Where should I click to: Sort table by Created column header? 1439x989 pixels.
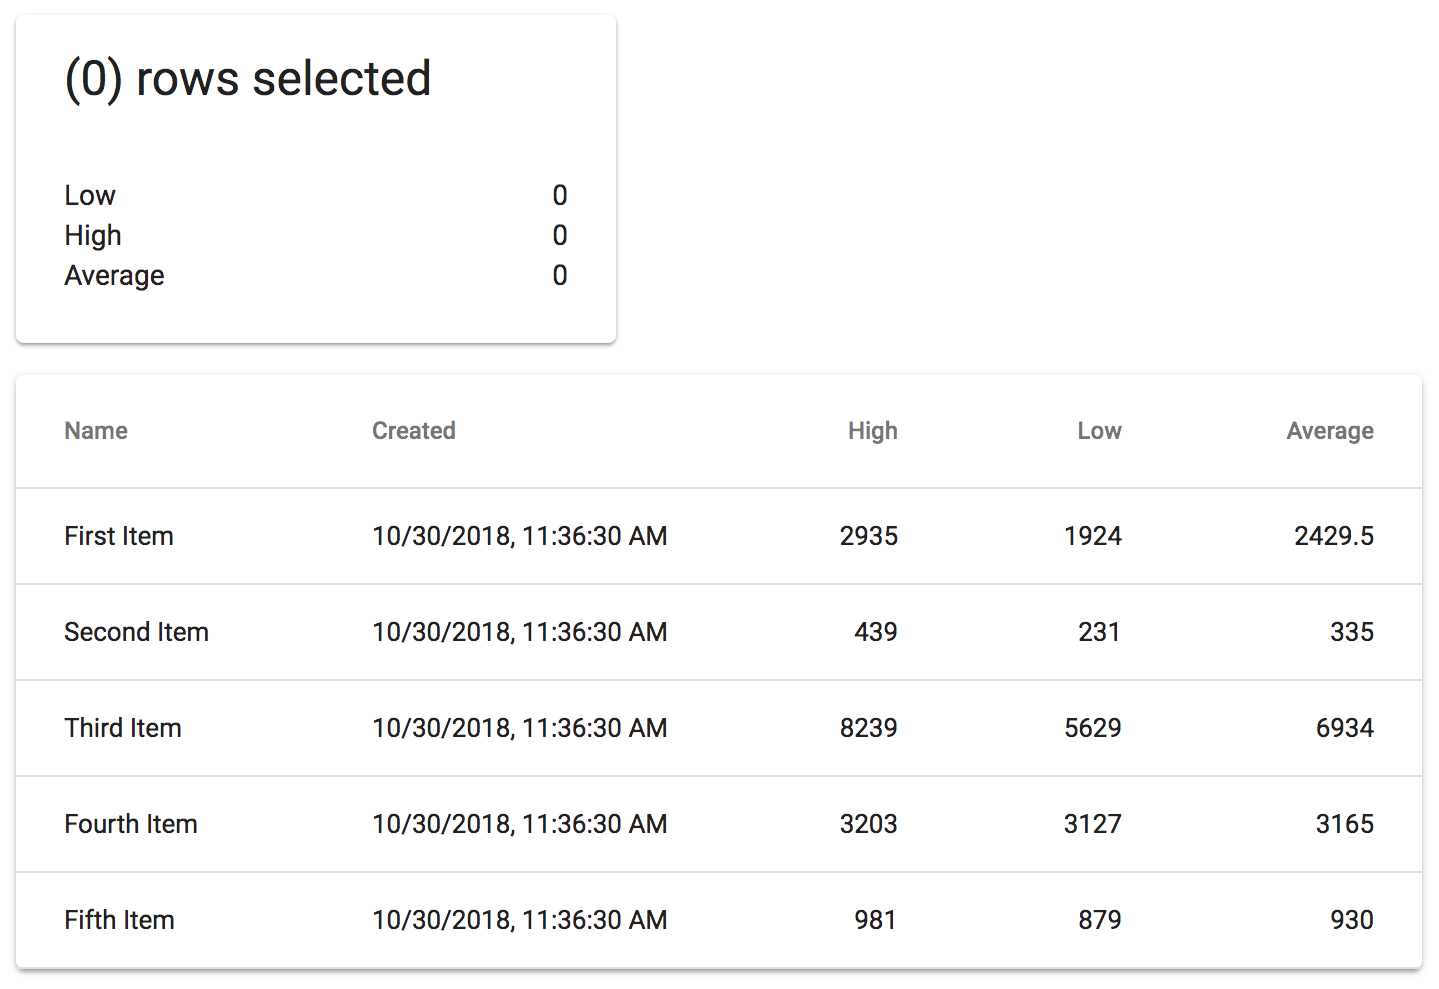[414, 431]
